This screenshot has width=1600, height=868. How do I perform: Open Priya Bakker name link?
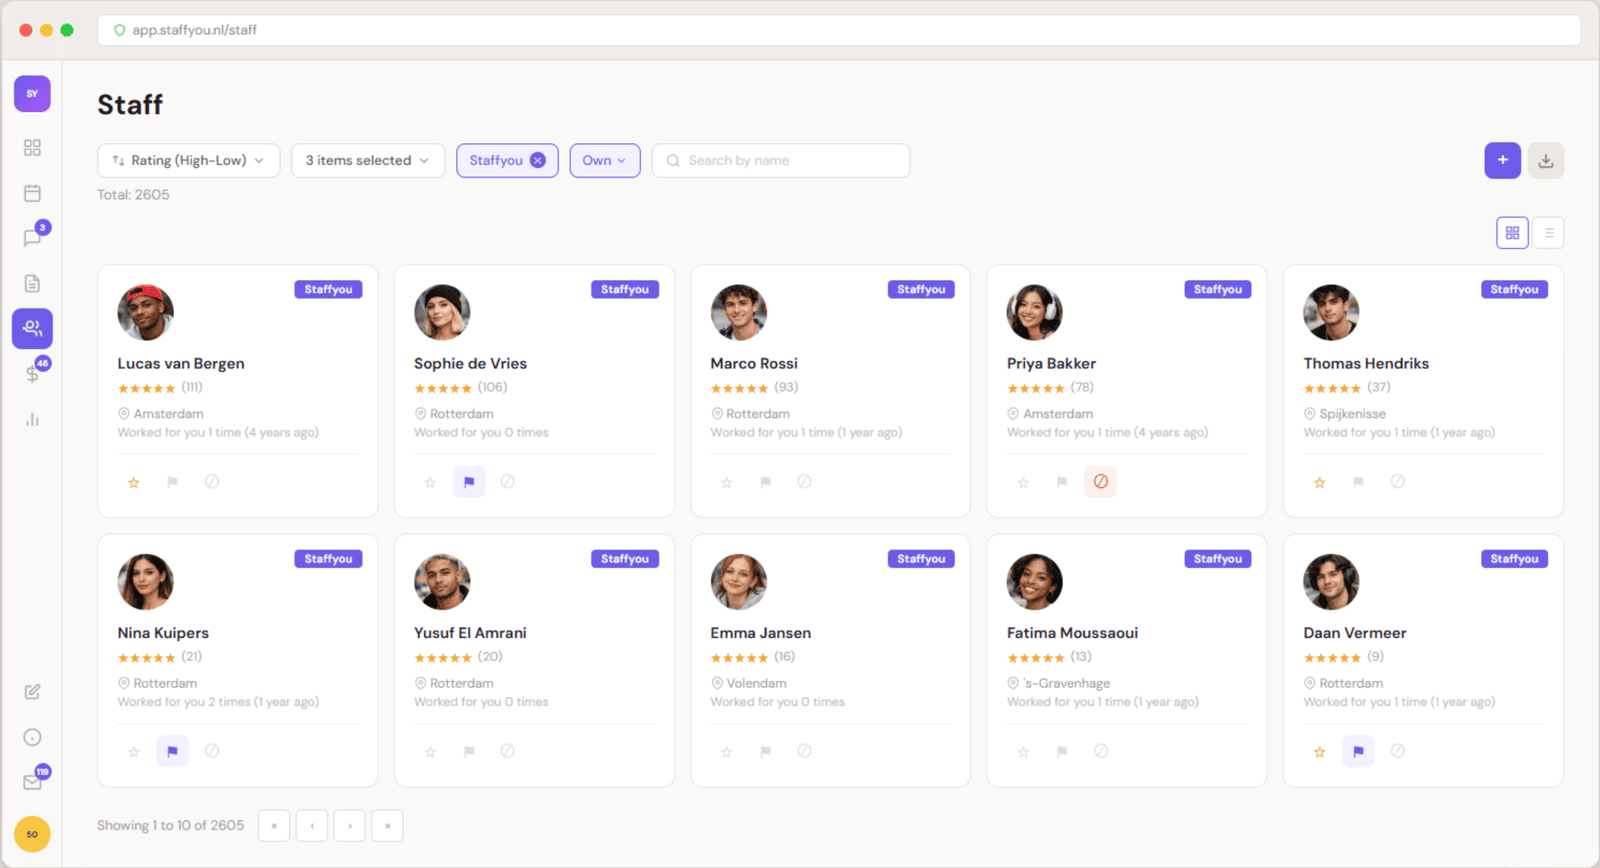click(x=1051, y=364)
